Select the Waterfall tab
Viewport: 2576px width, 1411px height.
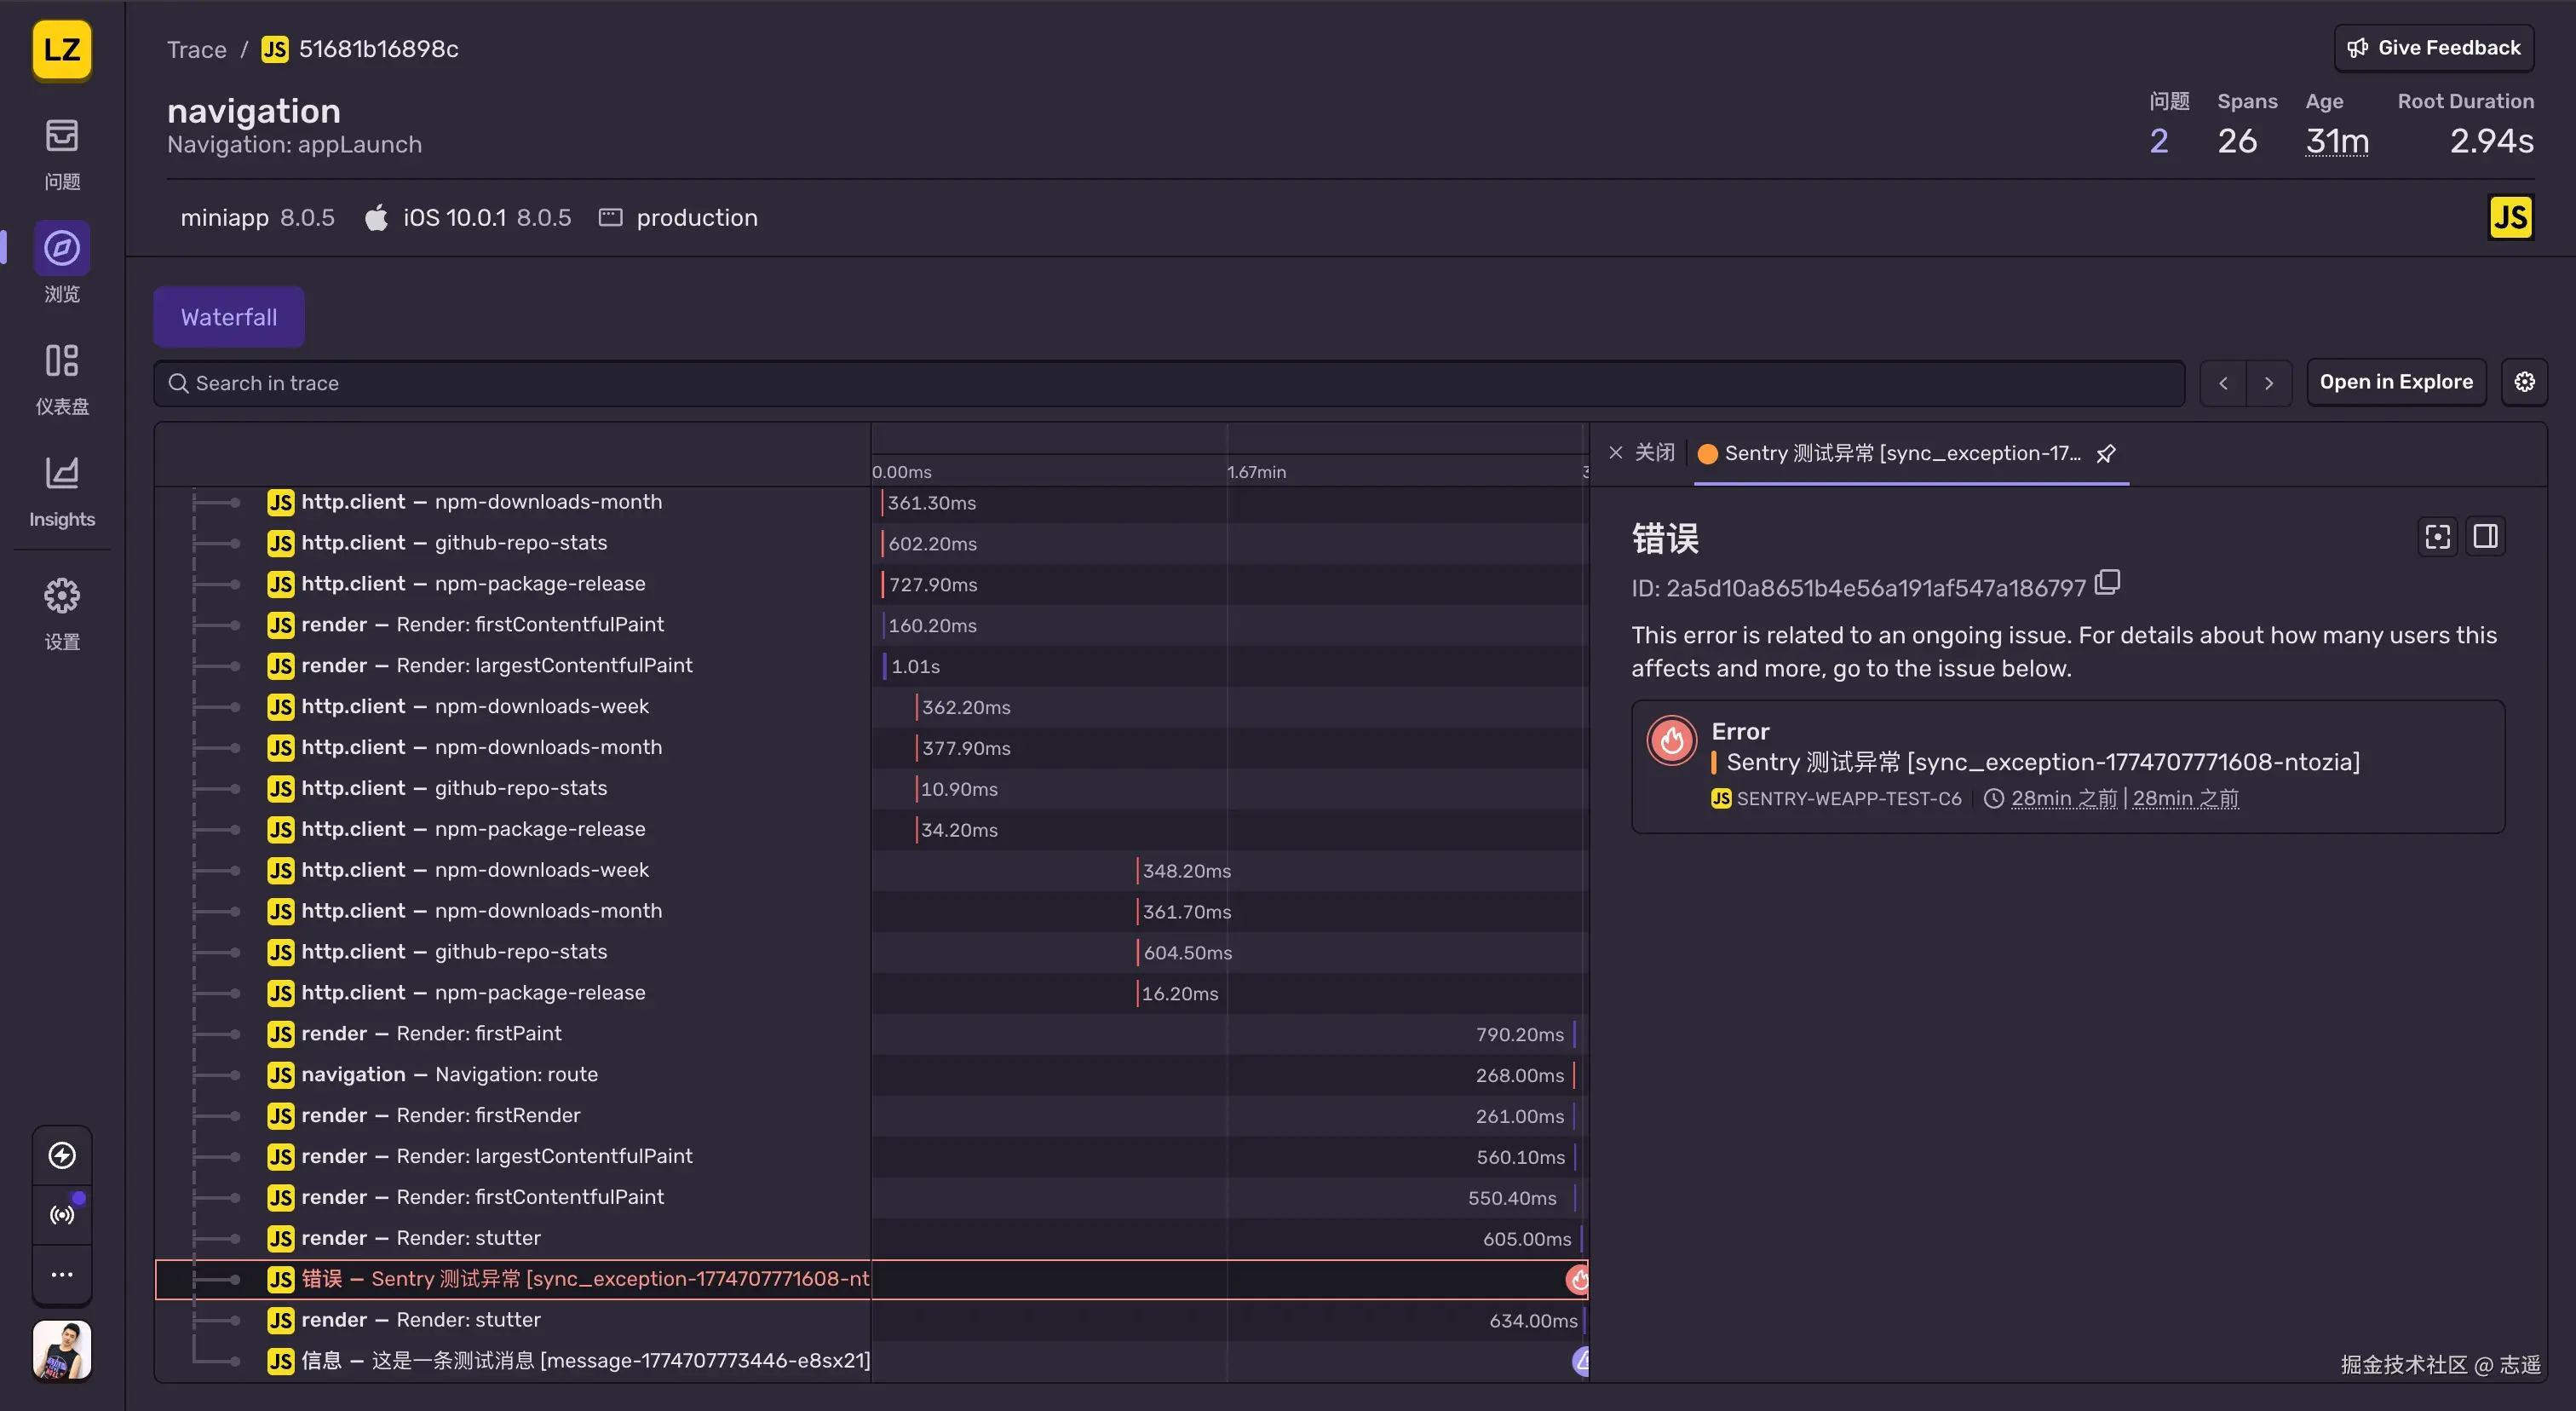click(229, 317)
